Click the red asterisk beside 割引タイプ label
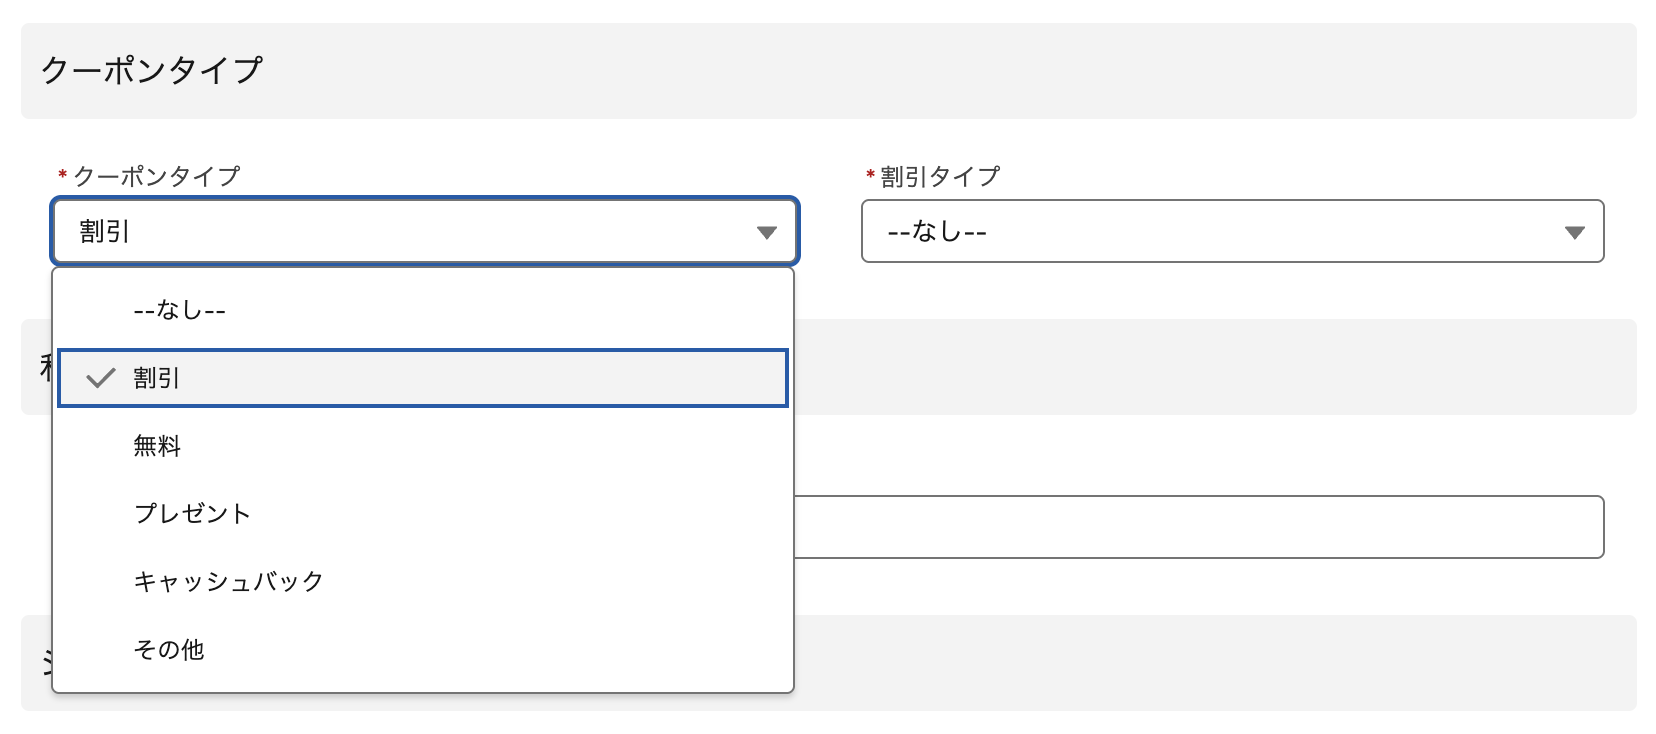 [x=870, y=177]
